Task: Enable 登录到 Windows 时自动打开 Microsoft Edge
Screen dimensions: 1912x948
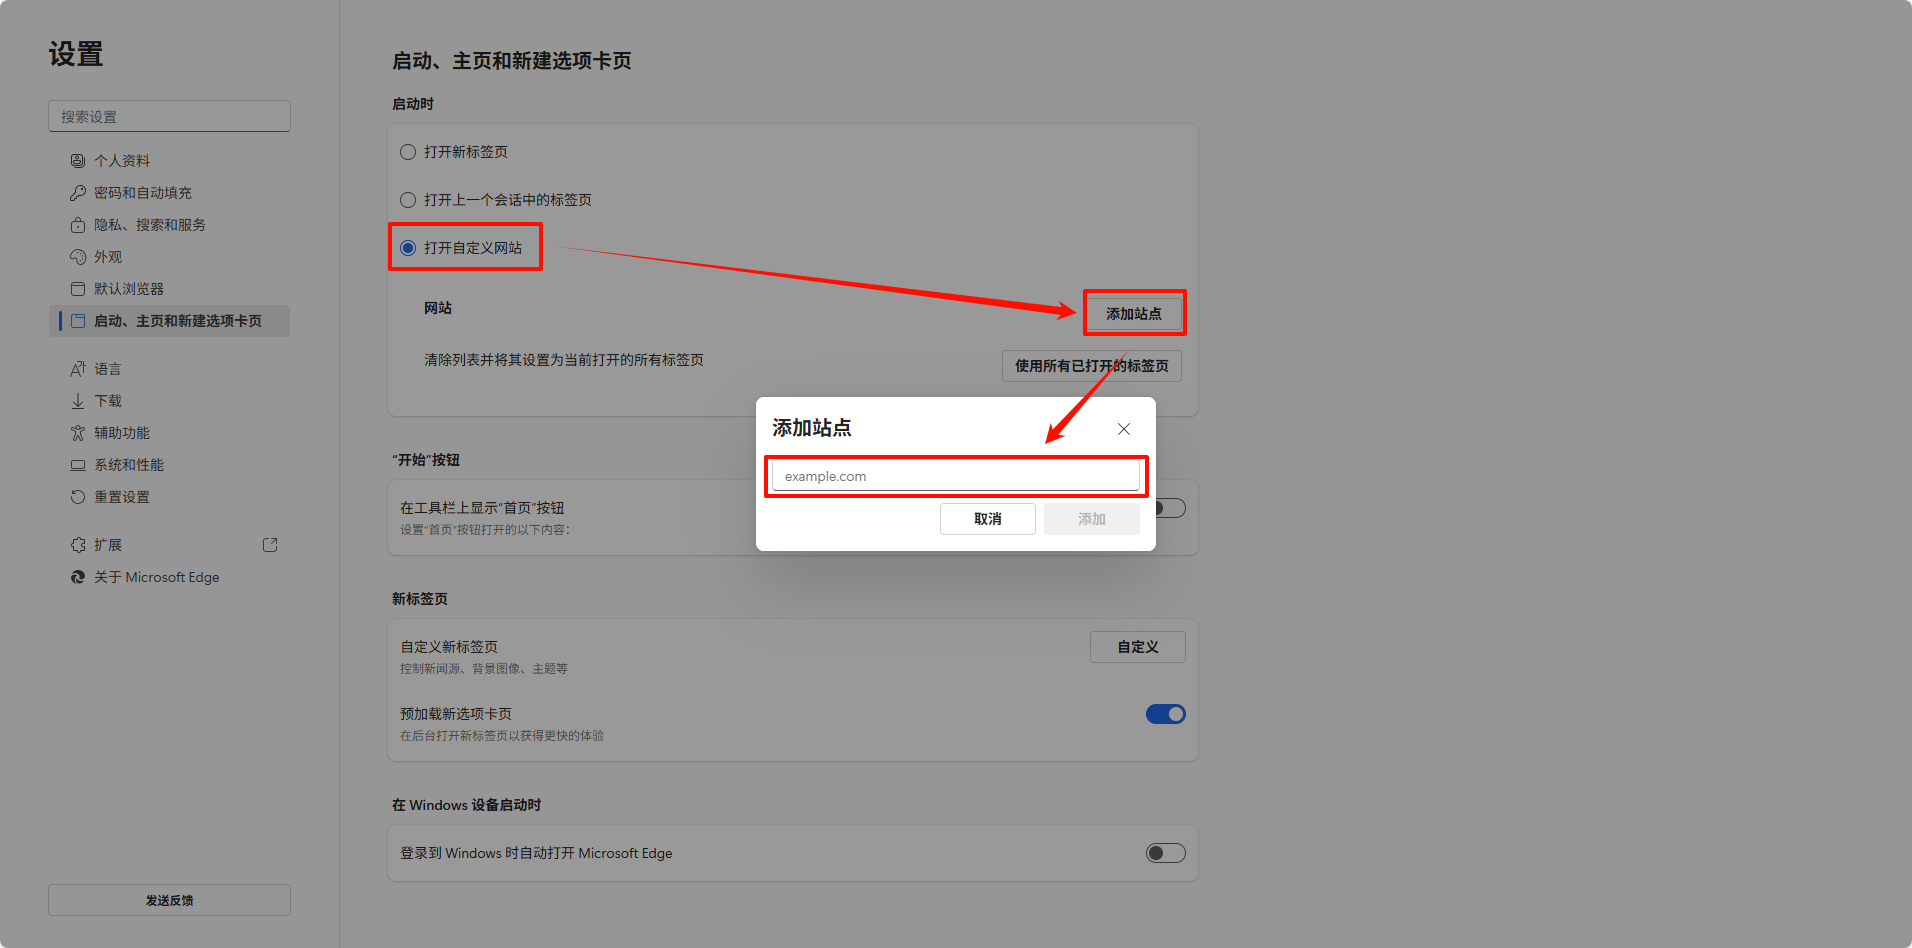Action: [1165, 852]
